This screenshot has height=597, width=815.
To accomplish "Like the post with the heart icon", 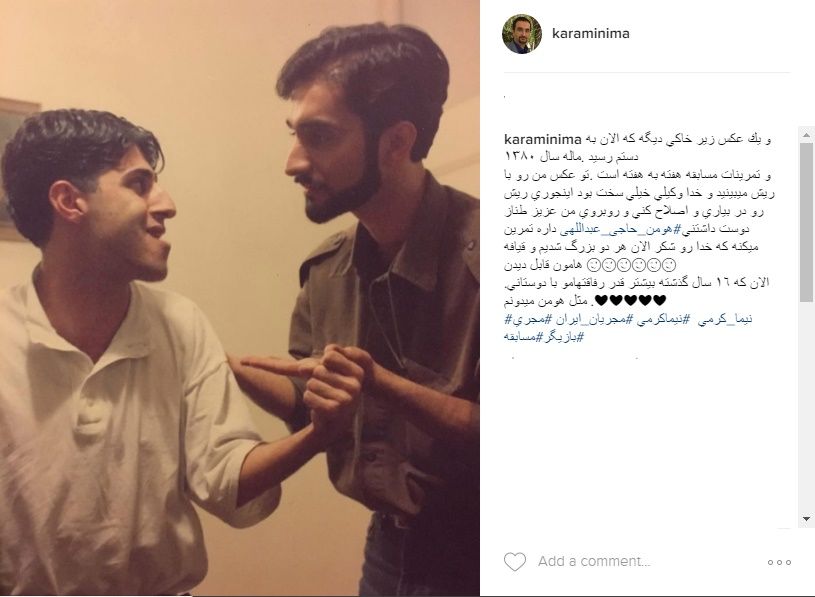I will [x=515, y=562].
